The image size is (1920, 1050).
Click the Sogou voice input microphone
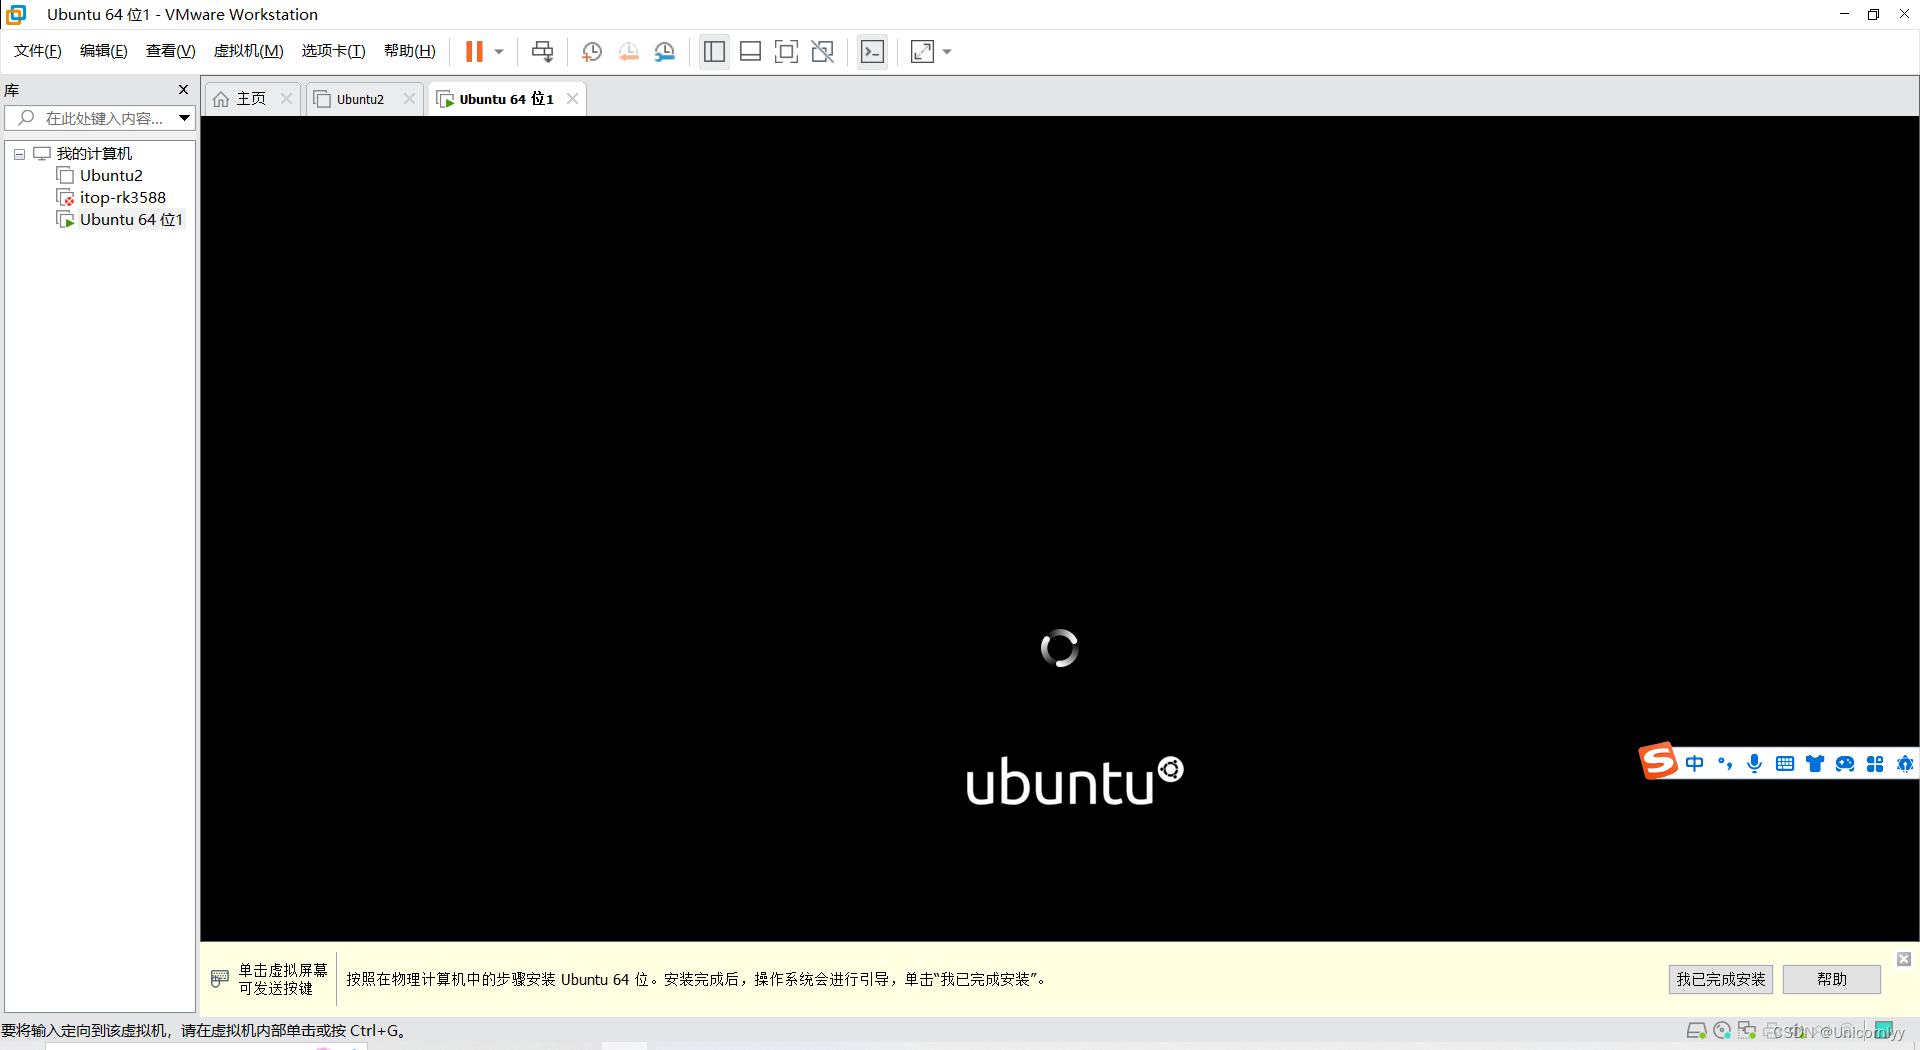[x=1755, y=764]
